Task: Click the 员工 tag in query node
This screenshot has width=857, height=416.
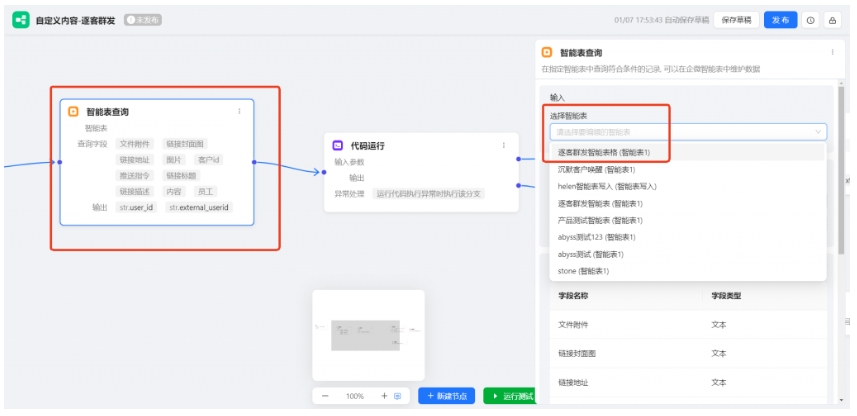Action: pos(206,192)
